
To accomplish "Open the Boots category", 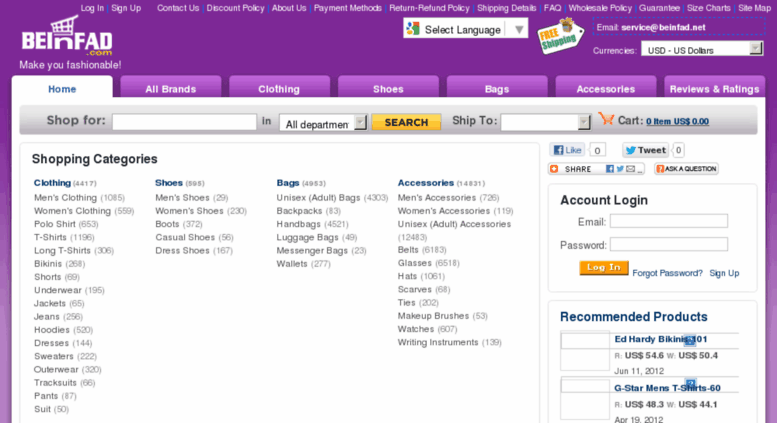I will coord(167,224).
